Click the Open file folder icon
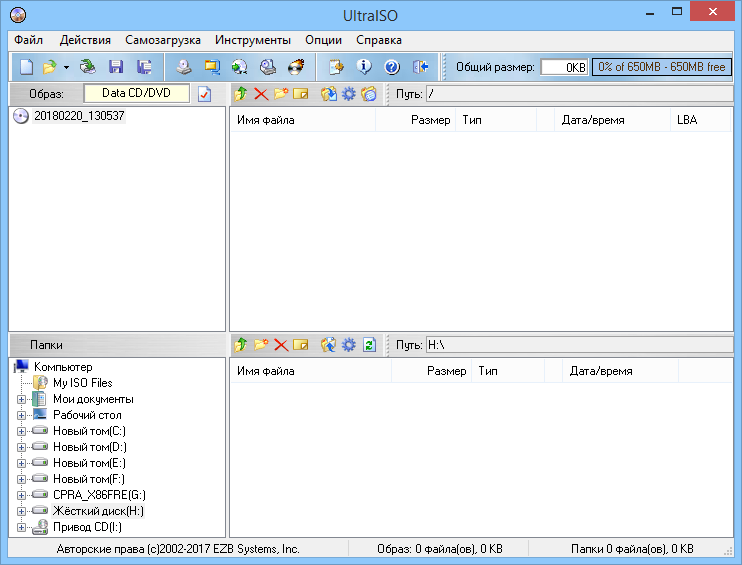 [49, 67]
